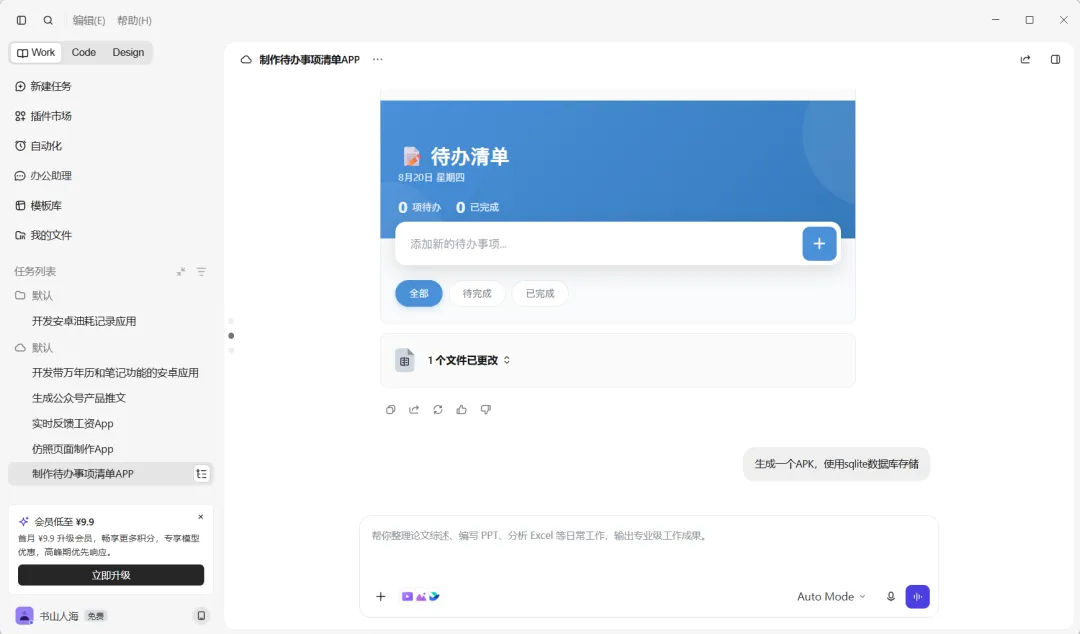Click the purple voice waveform button
The image size is (1080, 634).
click(x=917, y=597)
